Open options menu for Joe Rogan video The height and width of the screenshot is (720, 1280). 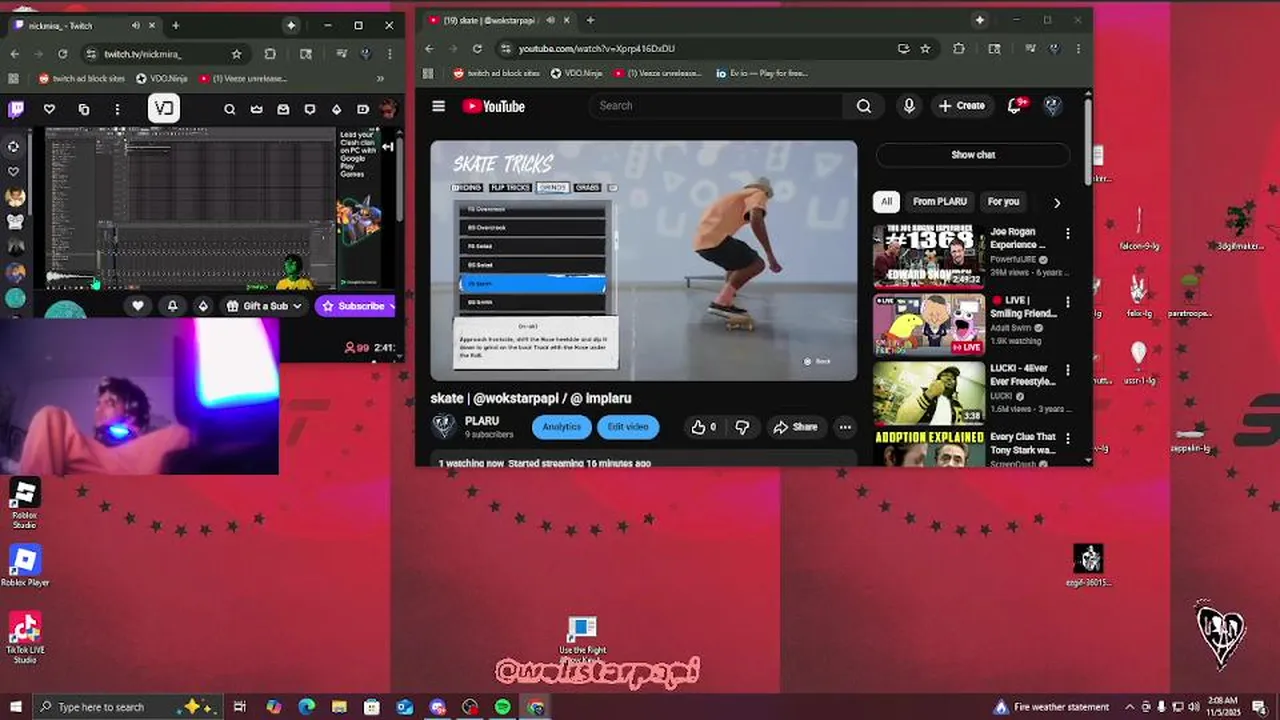click(x=1067, y=234)
